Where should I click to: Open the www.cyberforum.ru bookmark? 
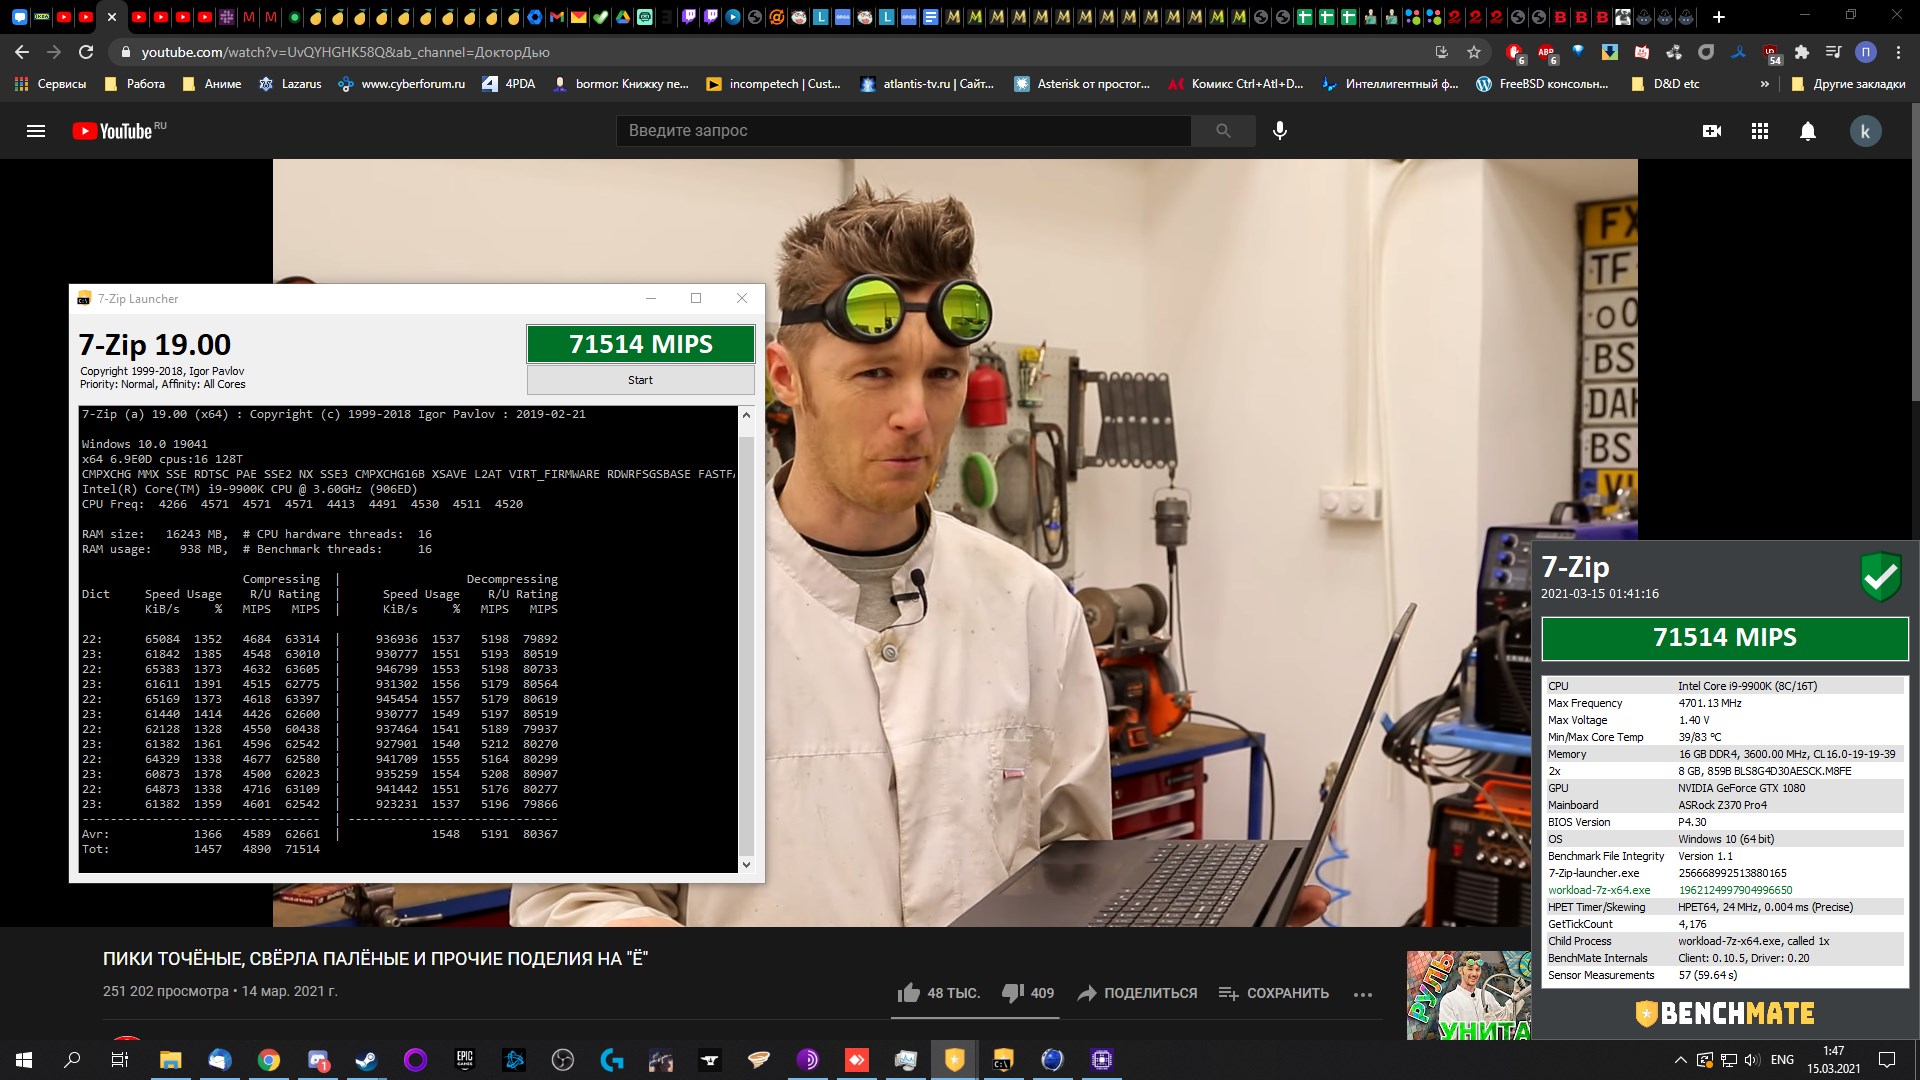click(401, 84)
